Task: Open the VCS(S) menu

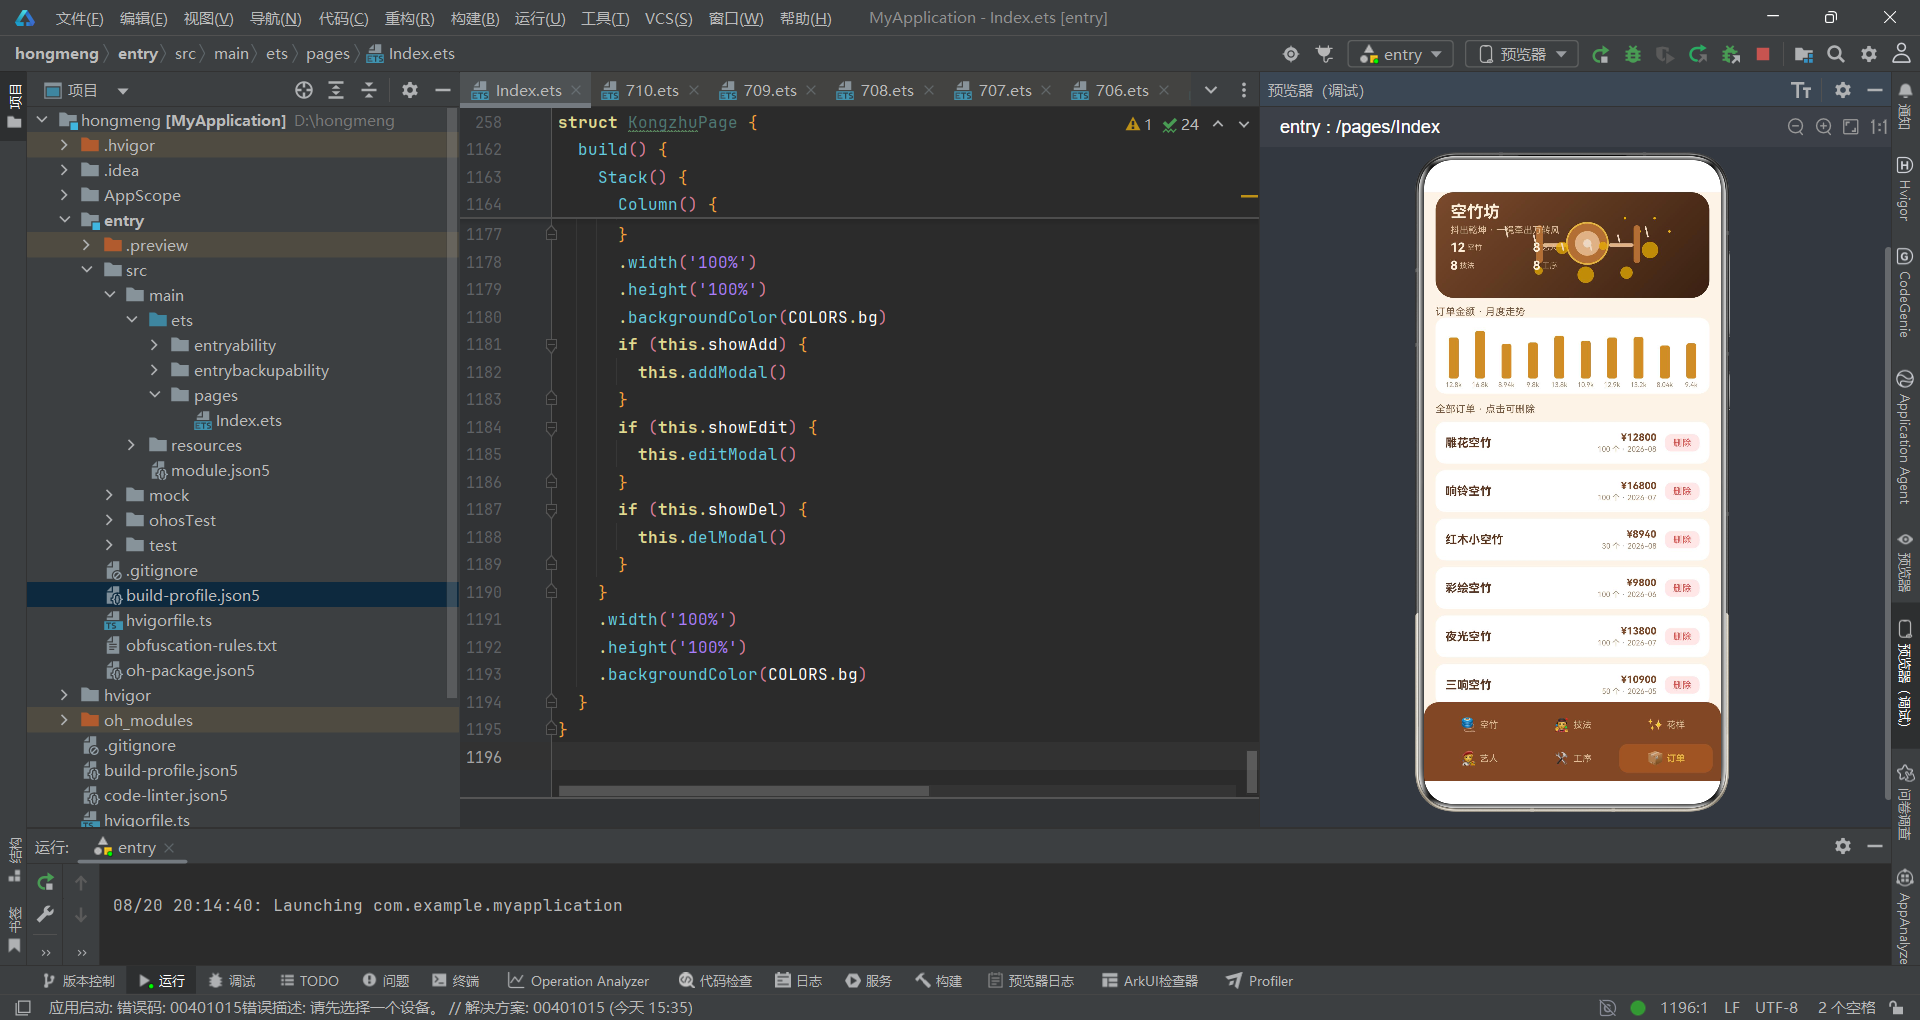Action: pos(668,18)
